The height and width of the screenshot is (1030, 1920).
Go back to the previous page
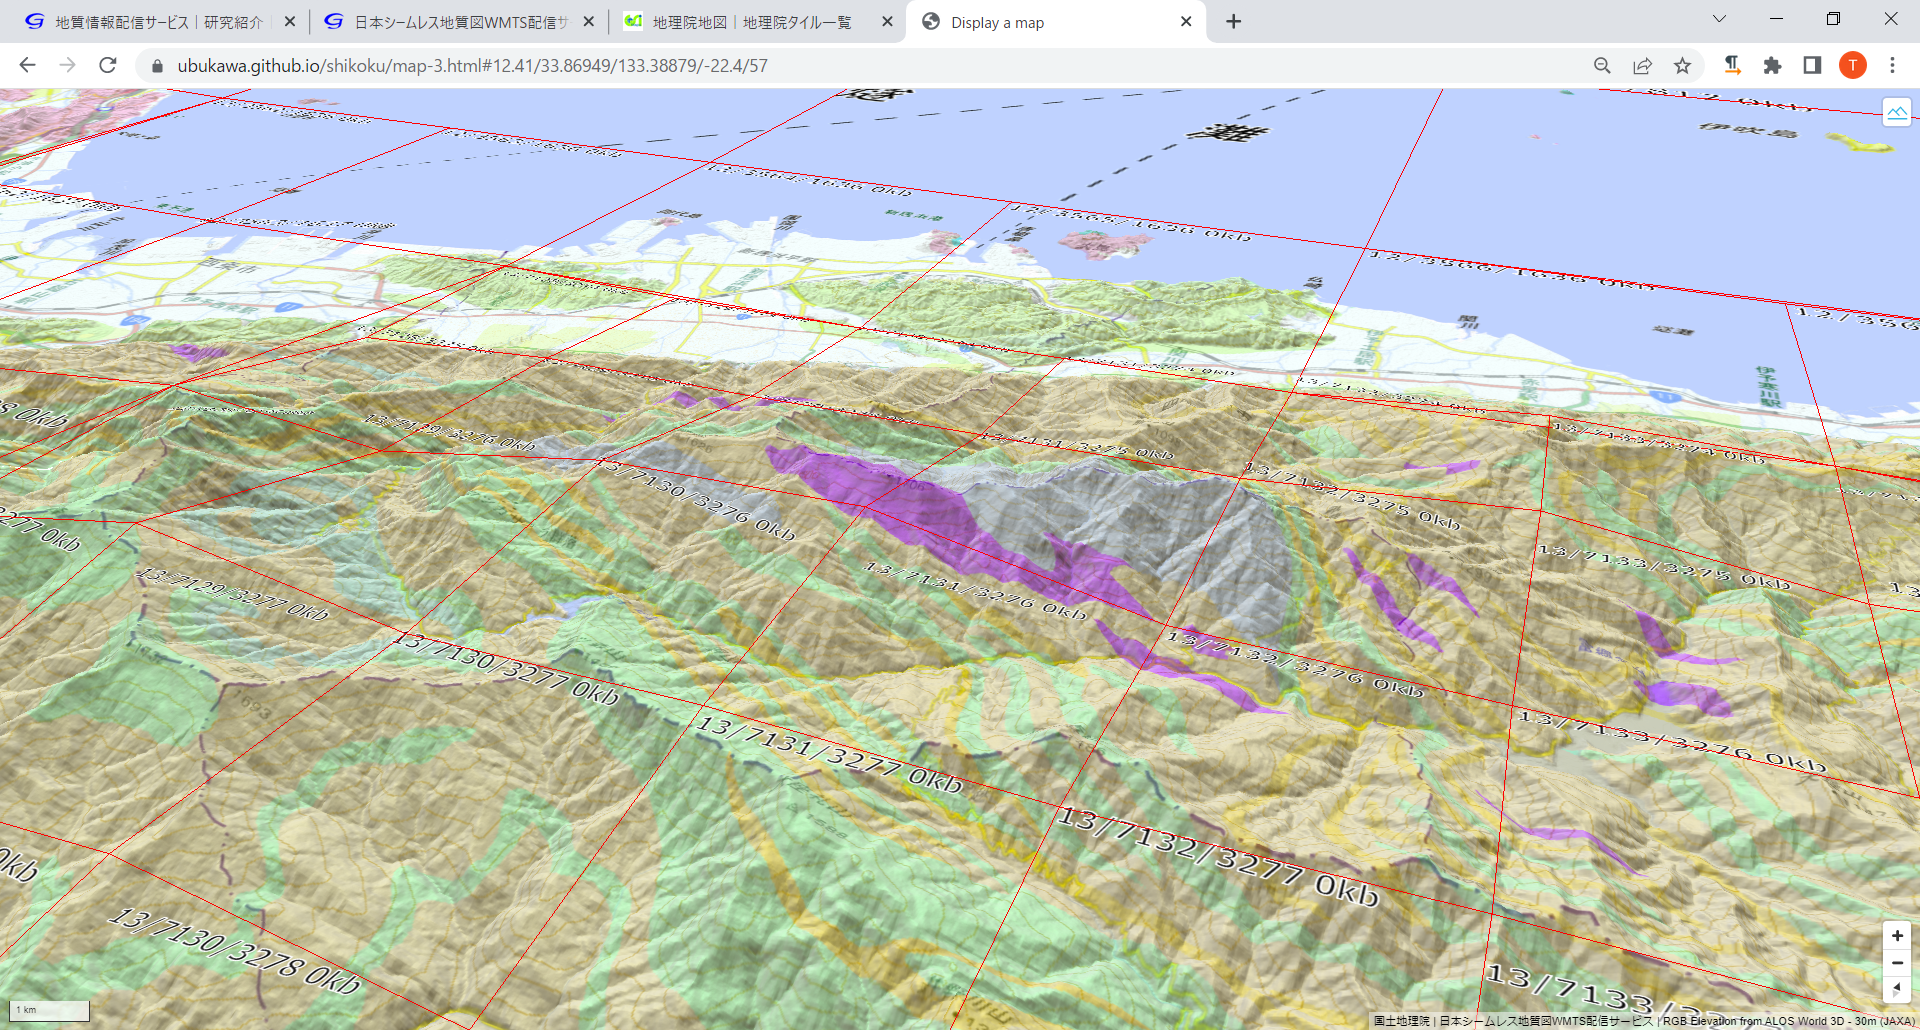pos(27,65)
